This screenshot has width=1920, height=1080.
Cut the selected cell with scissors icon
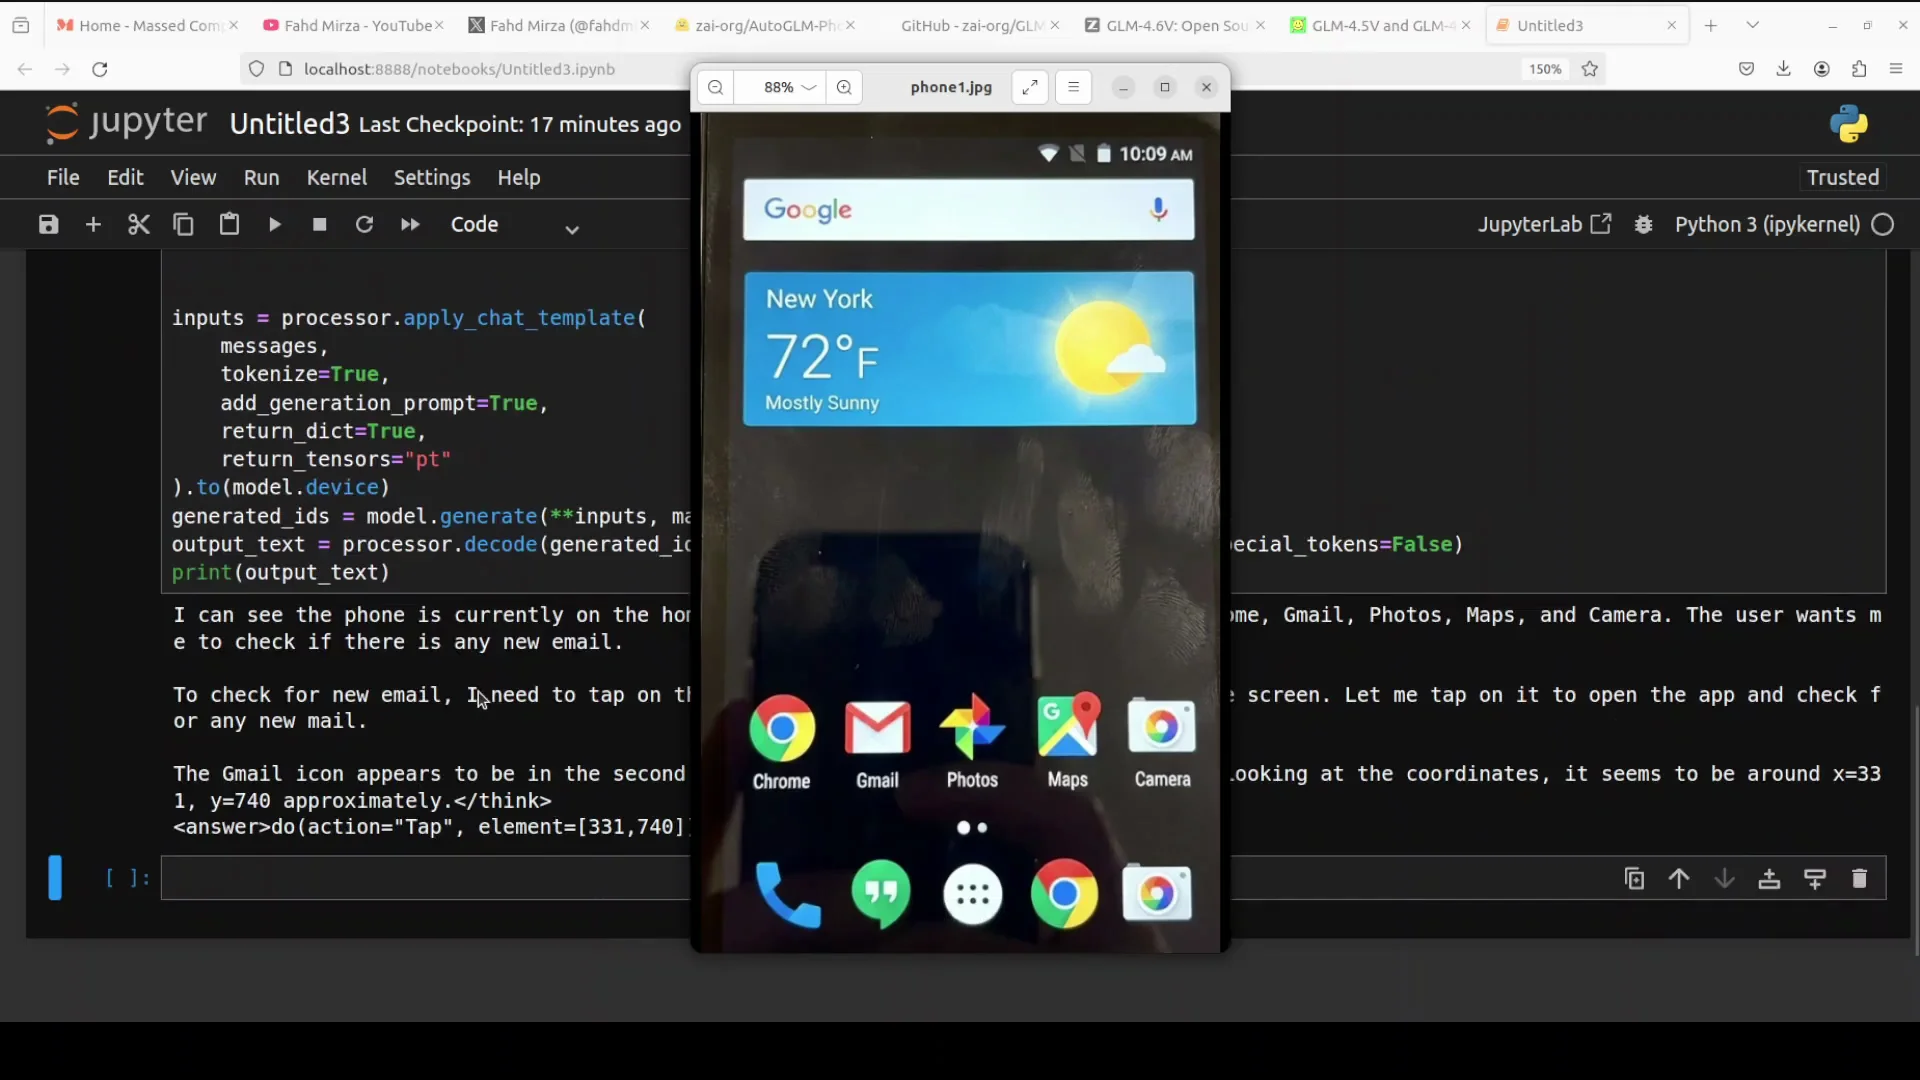(139, 224)
